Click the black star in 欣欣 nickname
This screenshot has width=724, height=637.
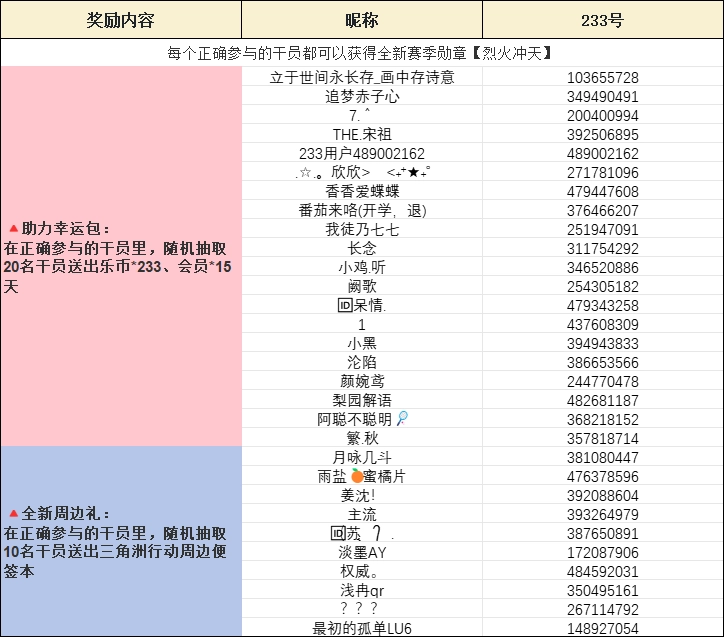413,173
